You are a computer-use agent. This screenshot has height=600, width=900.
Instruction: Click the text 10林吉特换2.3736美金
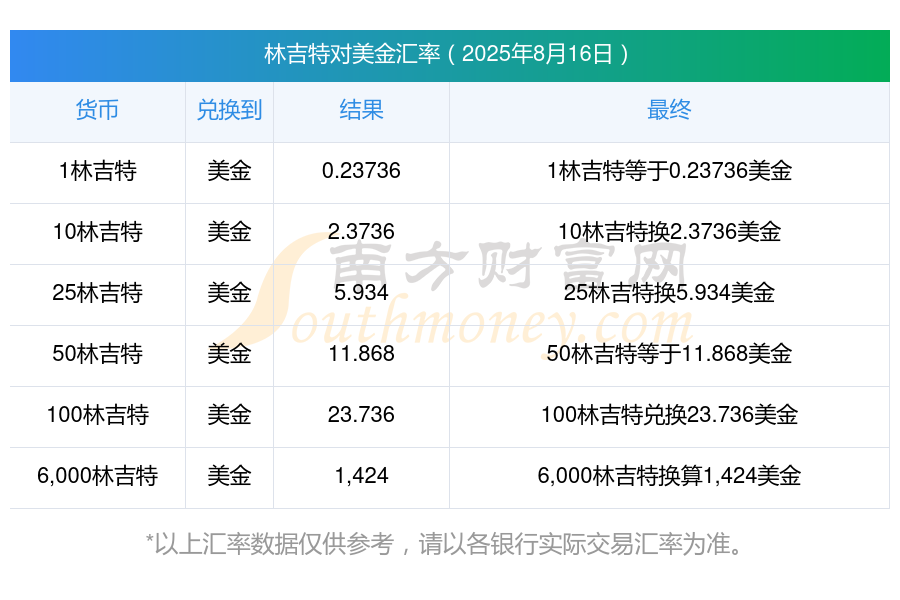pos(669,232)
